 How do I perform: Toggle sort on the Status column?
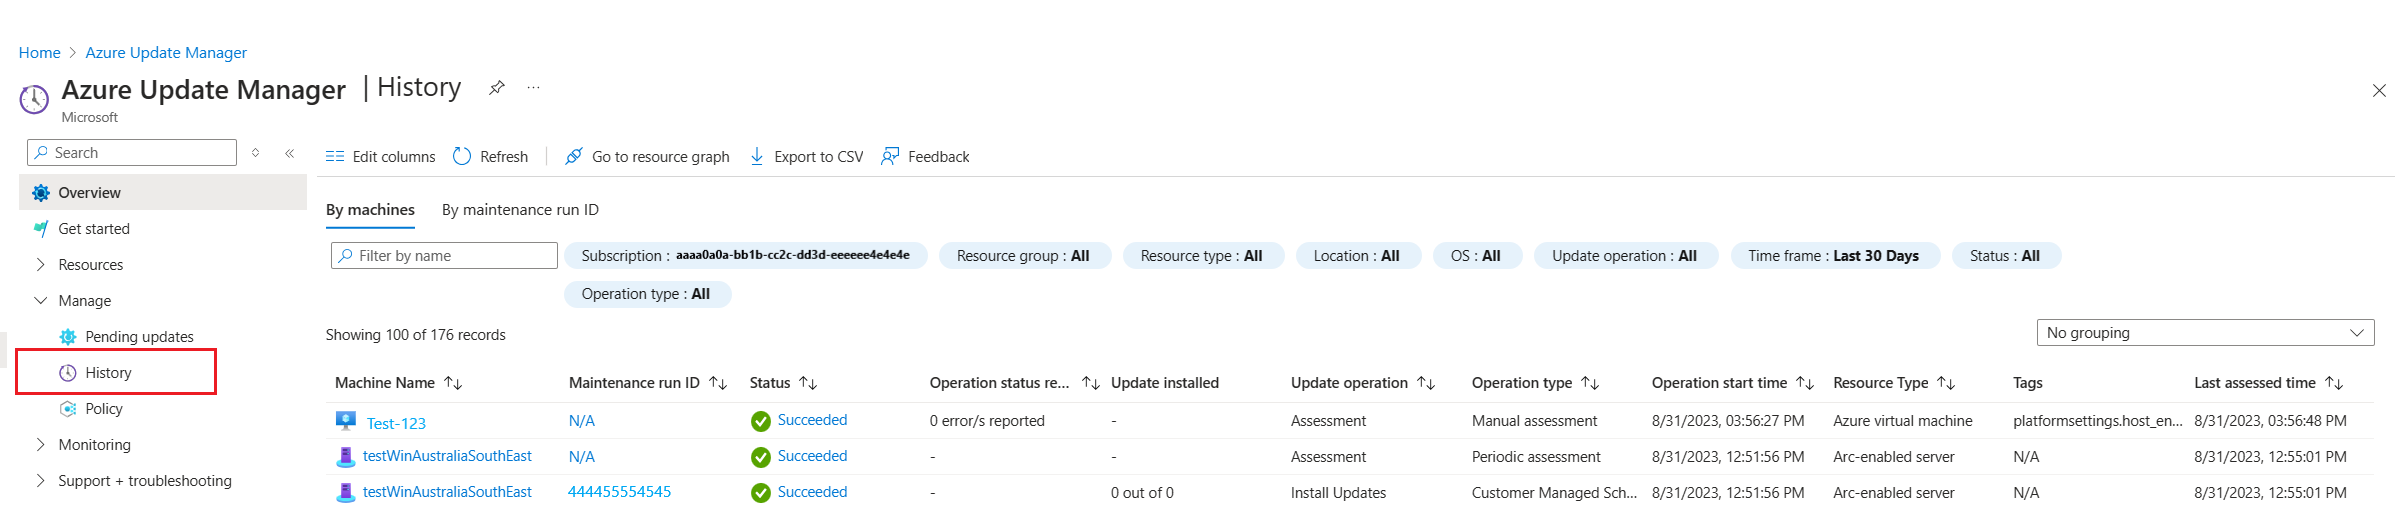coord(809,383)
